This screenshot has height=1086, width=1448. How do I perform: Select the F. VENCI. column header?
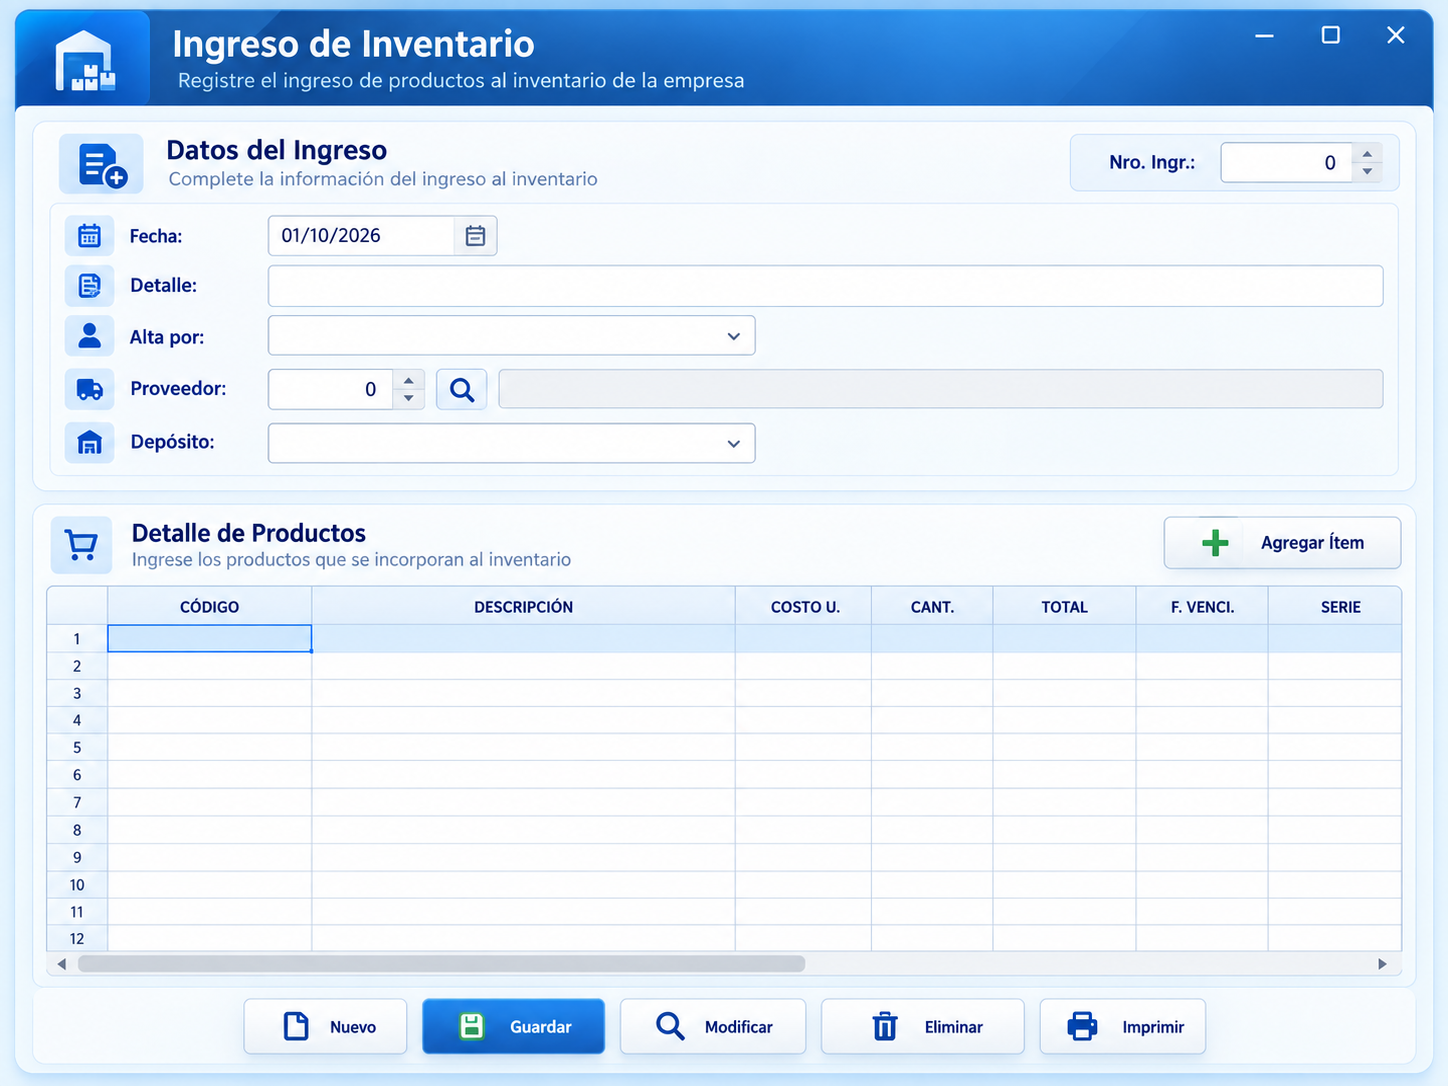point(1202,607)
